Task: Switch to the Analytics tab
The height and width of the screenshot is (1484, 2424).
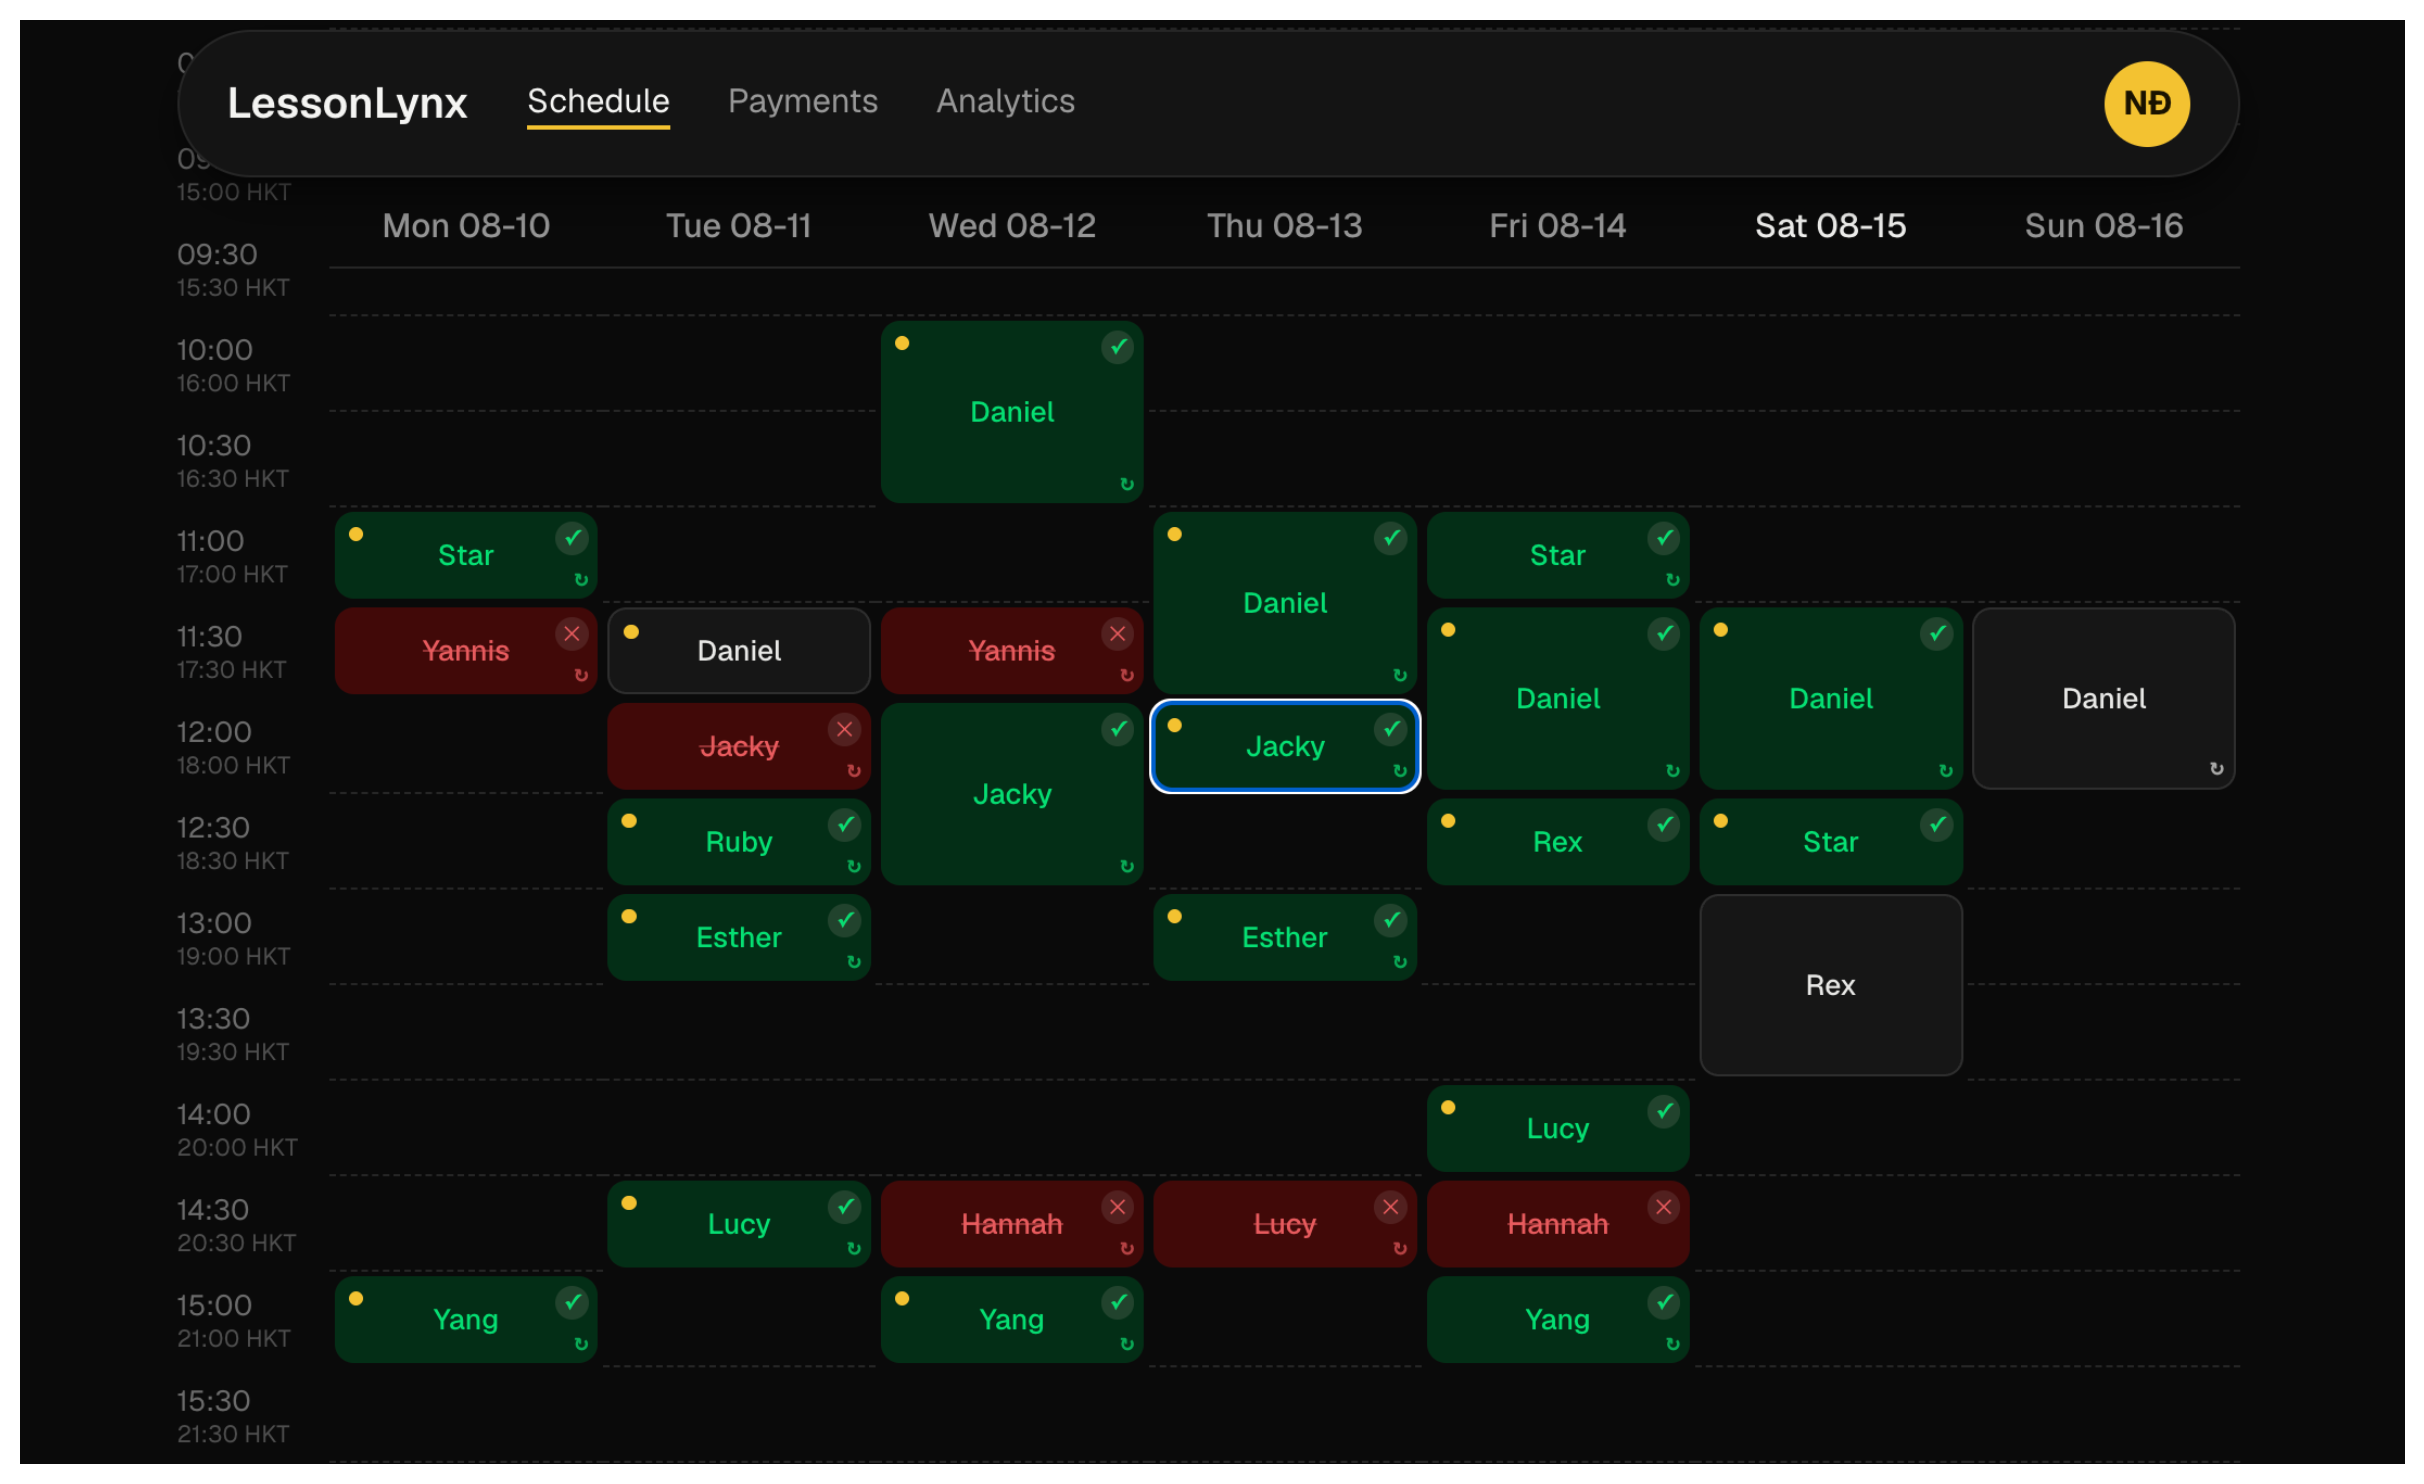Action: pos(1005,101)
